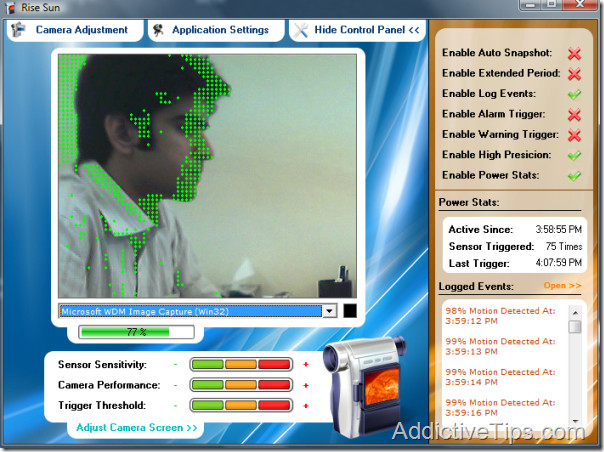Click the Active Since 3:58:55 PM value
604x452 pixels.
[x=559, y=230]
